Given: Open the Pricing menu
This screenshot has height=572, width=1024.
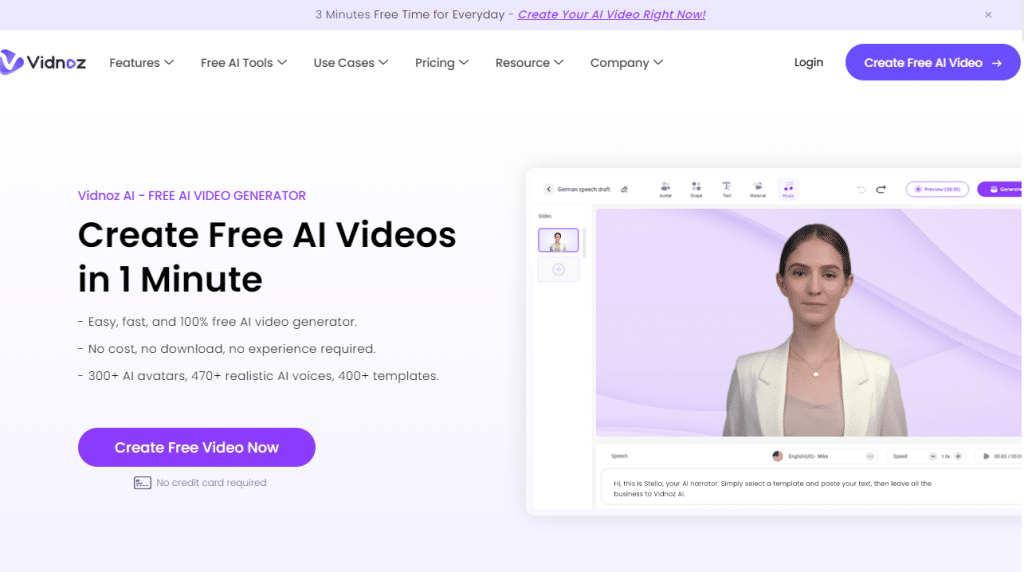Looking at the screenshot, I should (441, 63).
